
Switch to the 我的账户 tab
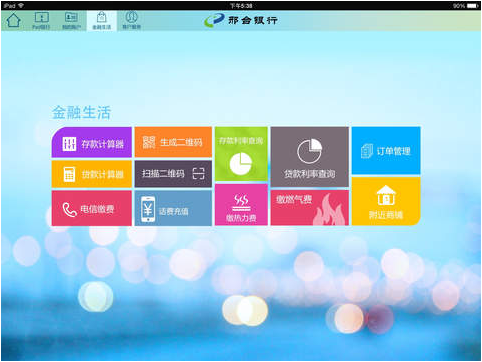click(x=71, y=21)
